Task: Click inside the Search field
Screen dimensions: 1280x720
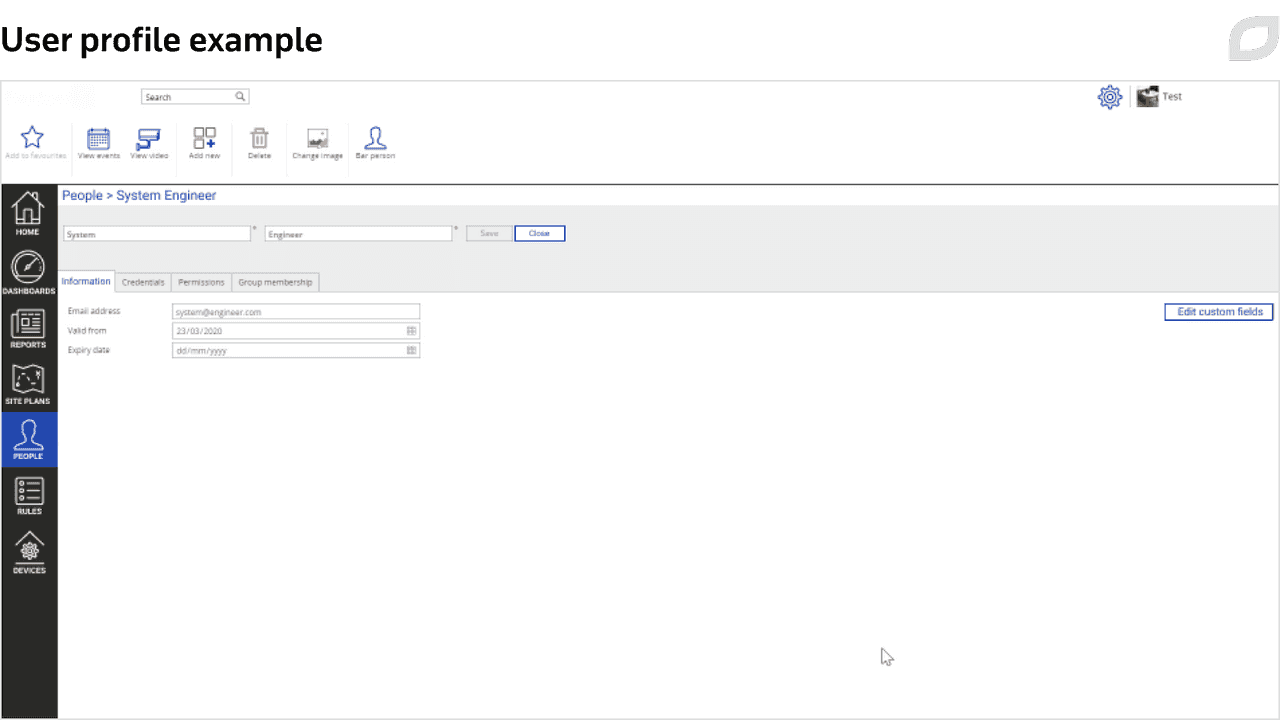Action: [185, 96]
